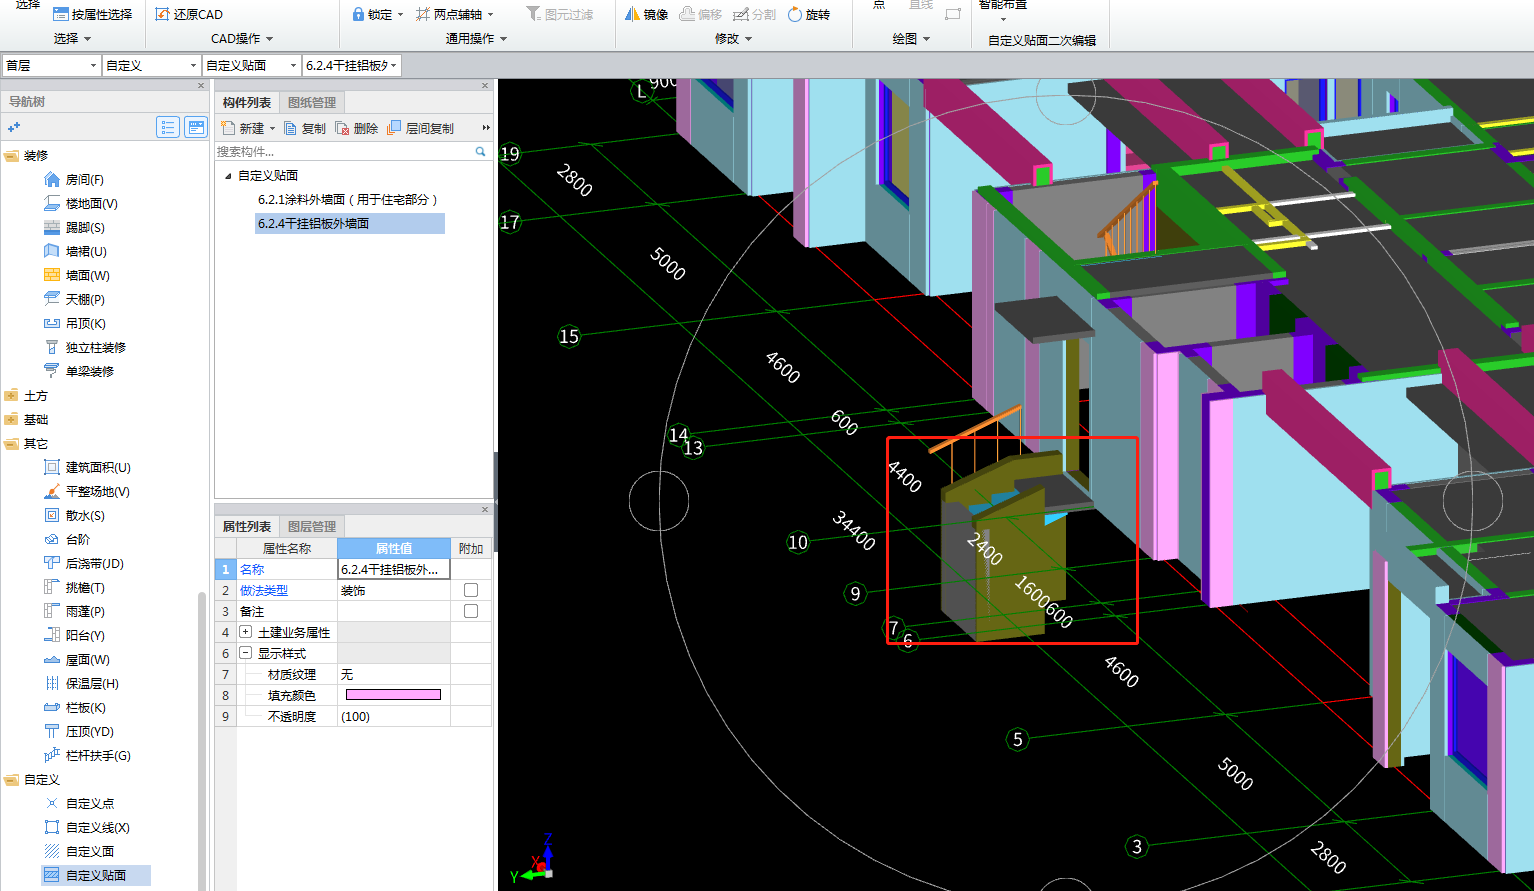Select 吊顶(K) component
This screenshot has height=891, width=1534.
(x=74, y=324)
